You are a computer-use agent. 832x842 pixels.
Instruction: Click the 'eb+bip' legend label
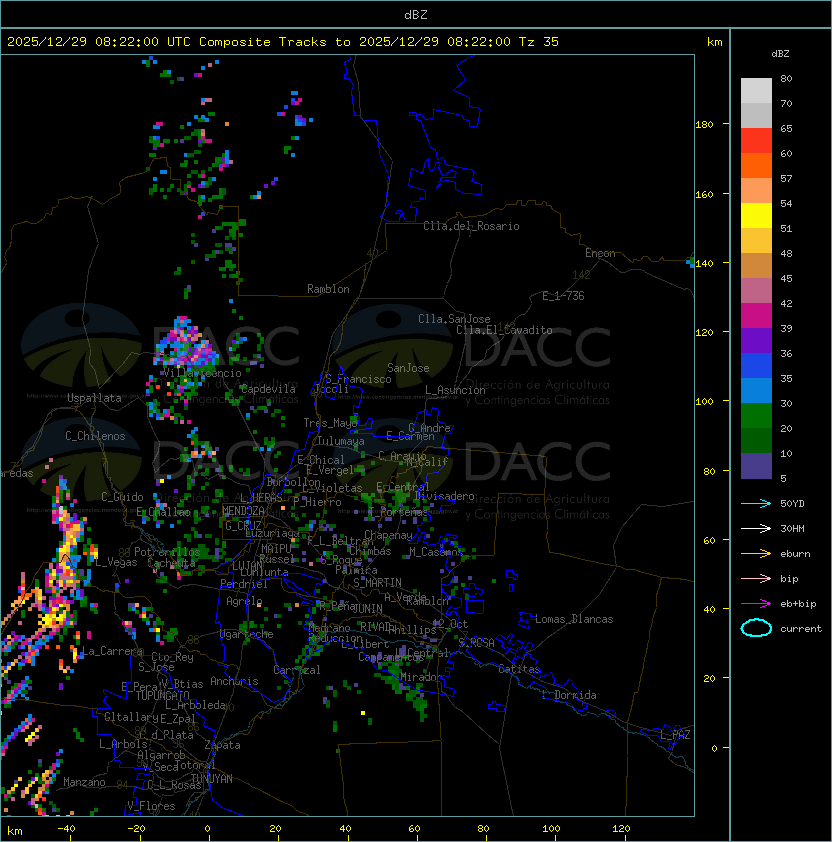(798, 604)
